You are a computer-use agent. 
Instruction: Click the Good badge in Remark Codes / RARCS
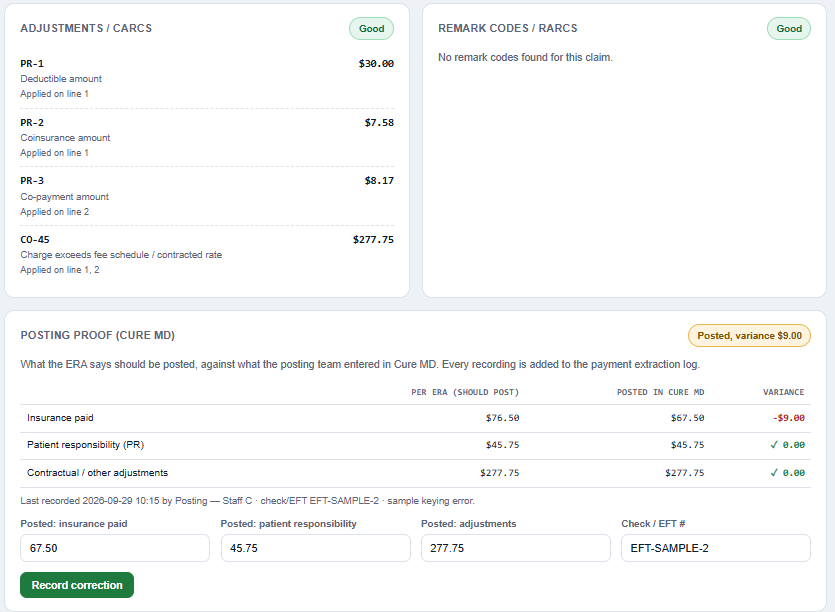pos(789,29)
